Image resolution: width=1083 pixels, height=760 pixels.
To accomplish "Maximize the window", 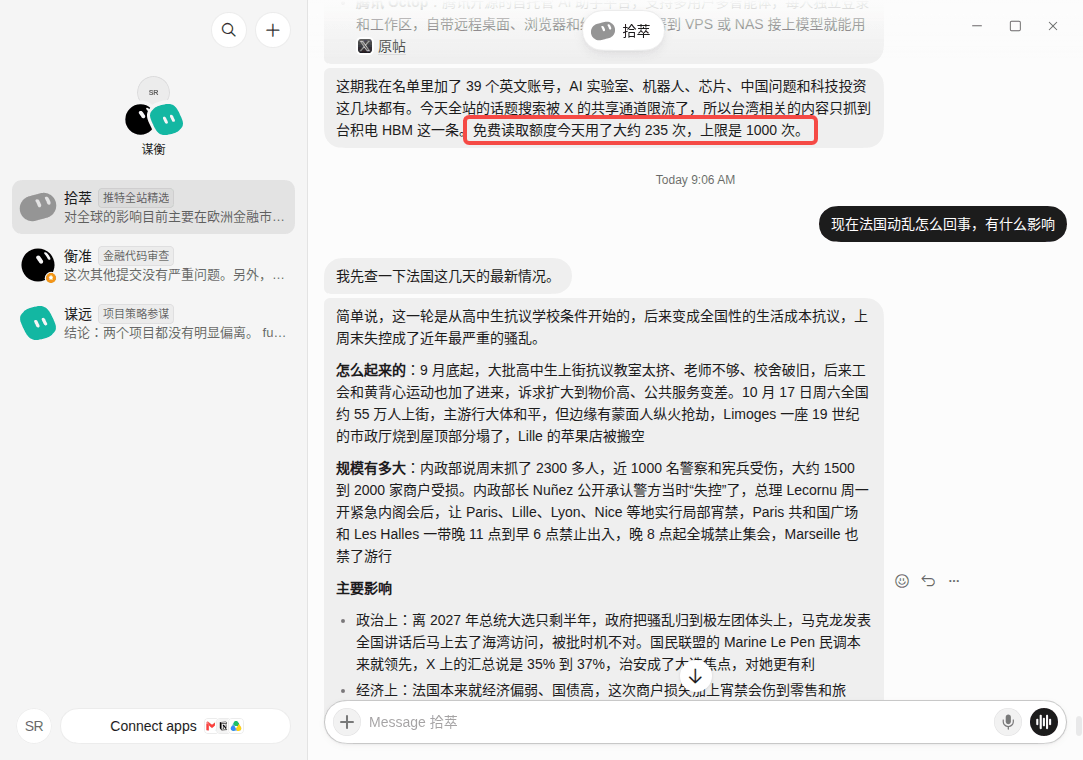I will click(1015, 26).
